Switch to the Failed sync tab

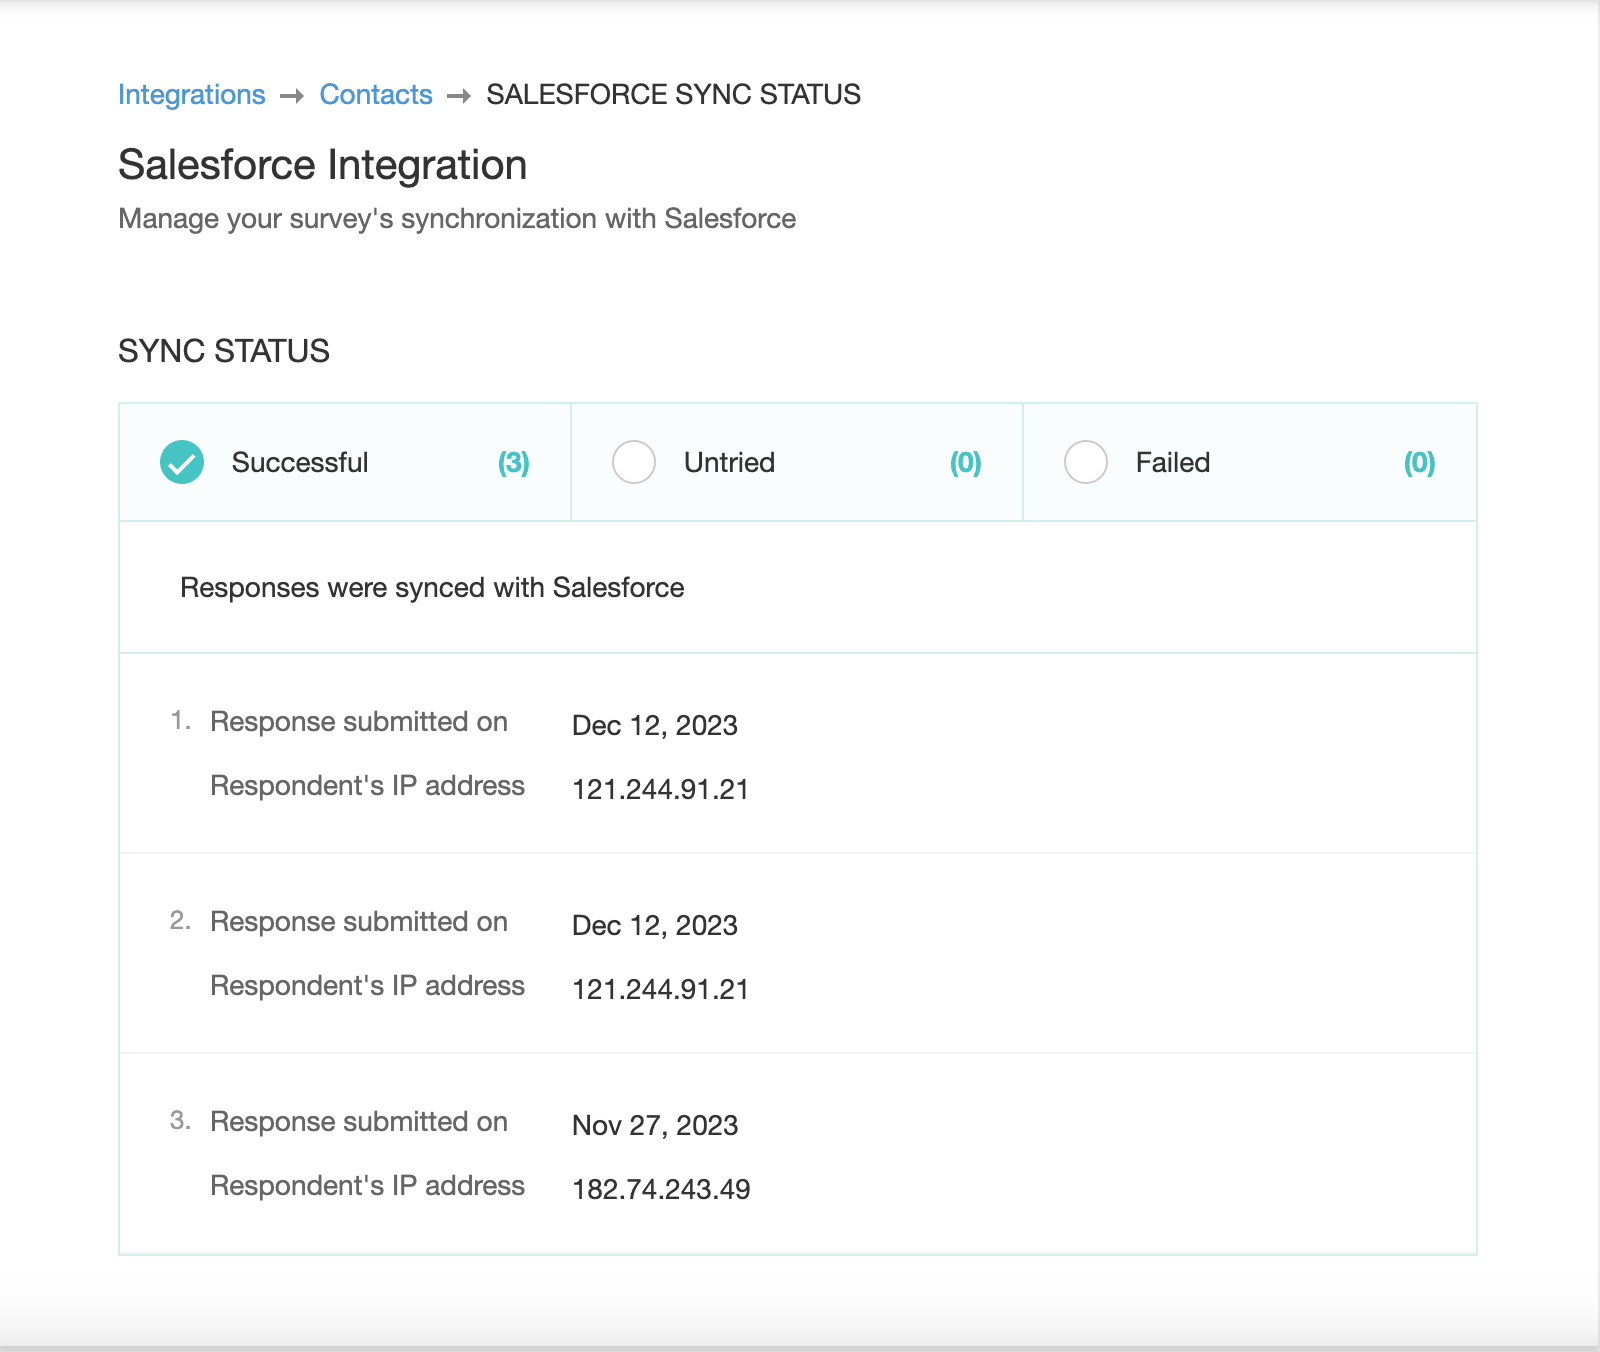(x=1172, y=463)
